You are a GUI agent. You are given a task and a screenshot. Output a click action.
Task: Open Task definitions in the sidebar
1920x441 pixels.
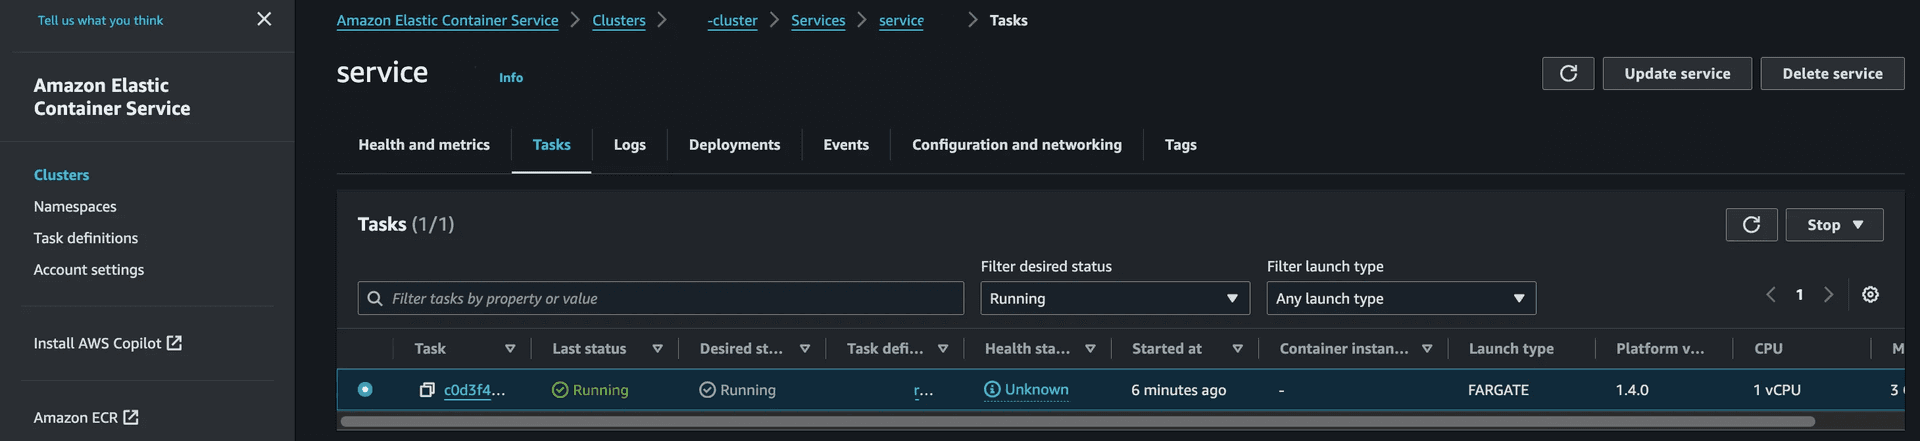86,238
